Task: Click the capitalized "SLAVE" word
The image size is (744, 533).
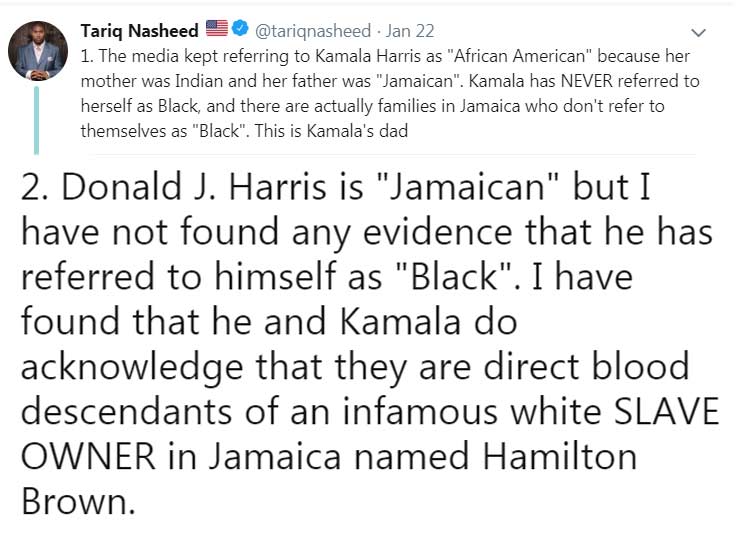Action: [667, 411]
